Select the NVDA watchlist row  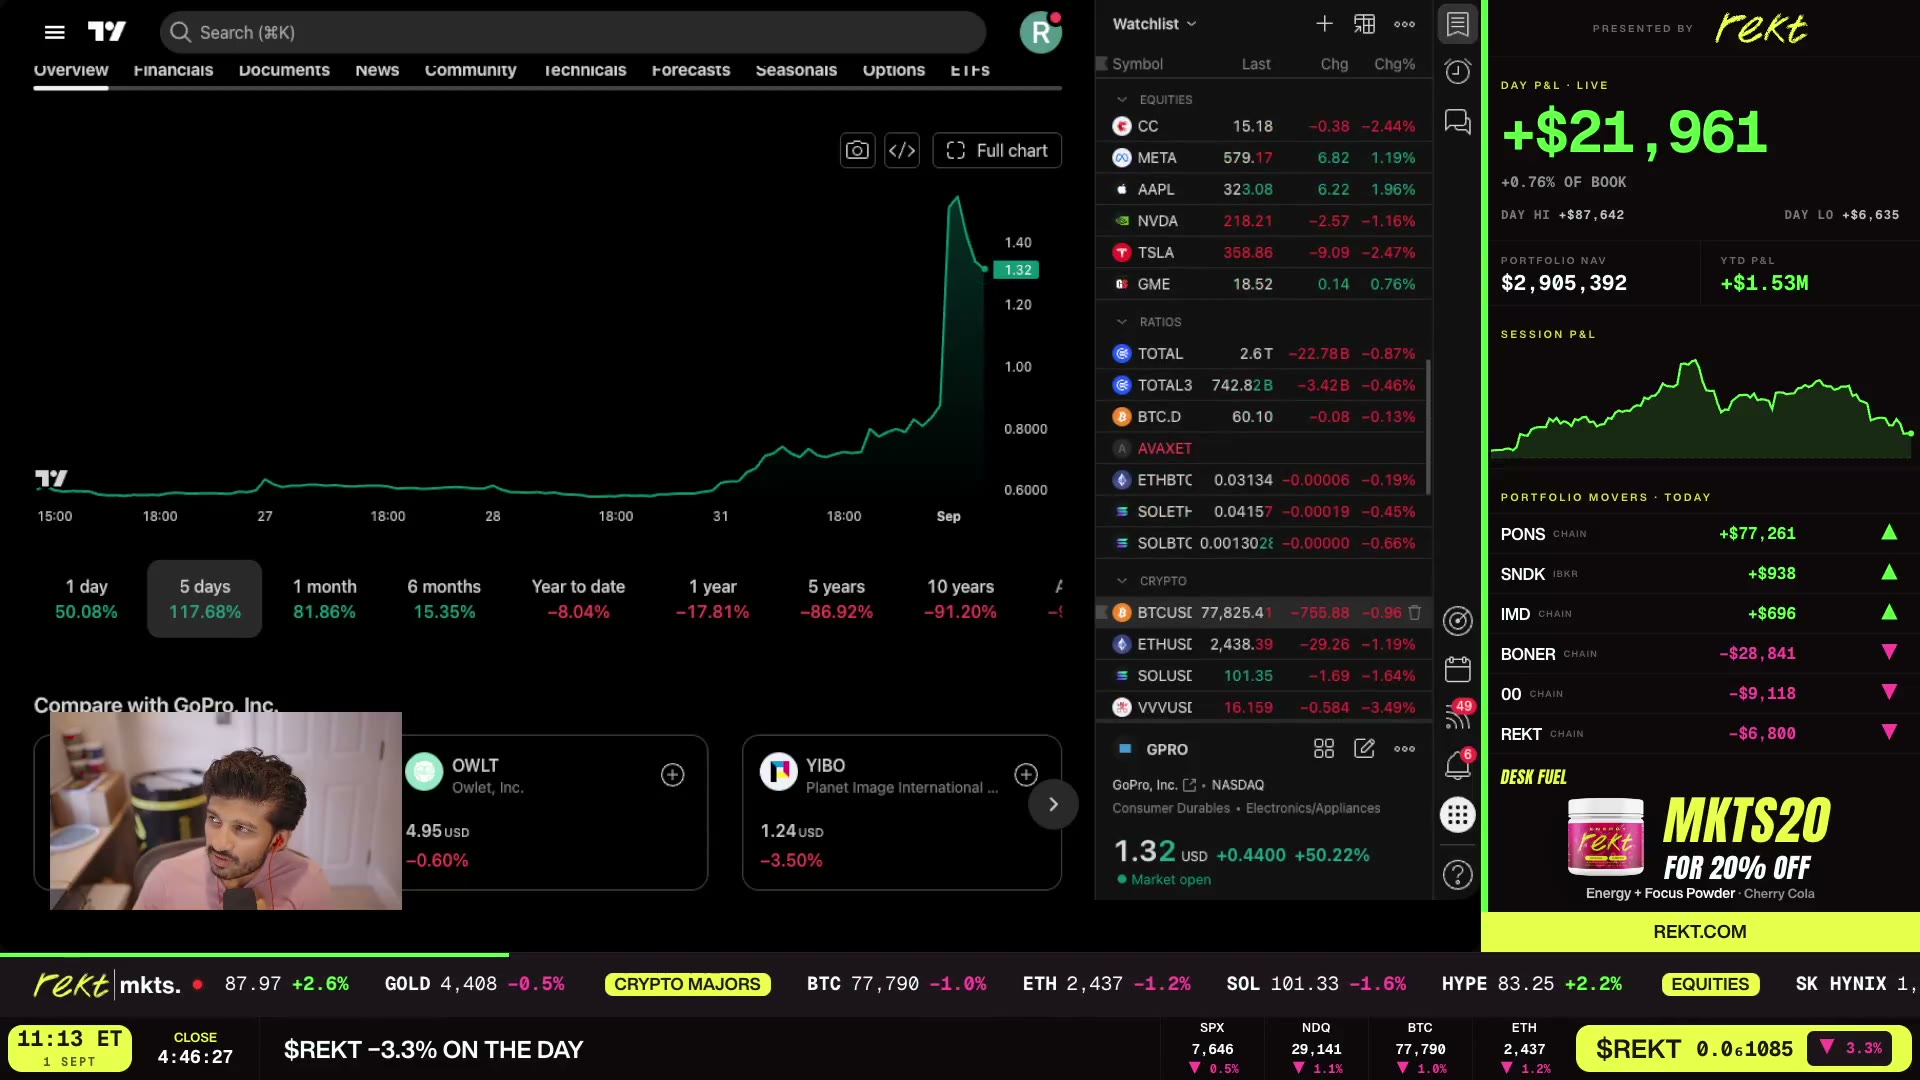1264,221
